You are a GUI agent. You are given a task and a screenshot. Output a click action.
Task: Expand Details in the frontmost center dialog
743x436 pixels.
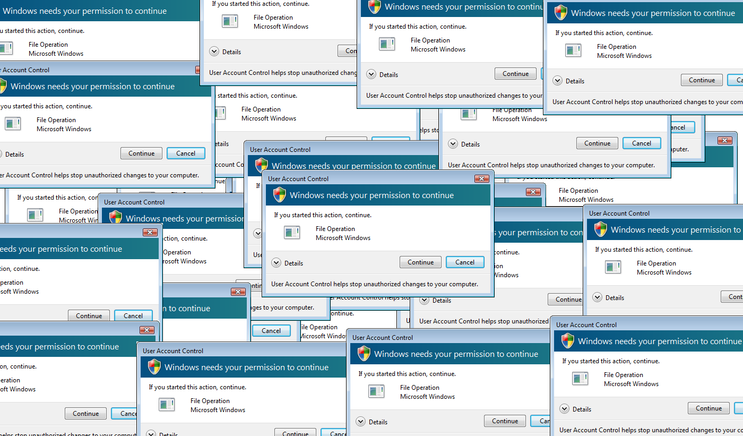[x=276, y=263]
